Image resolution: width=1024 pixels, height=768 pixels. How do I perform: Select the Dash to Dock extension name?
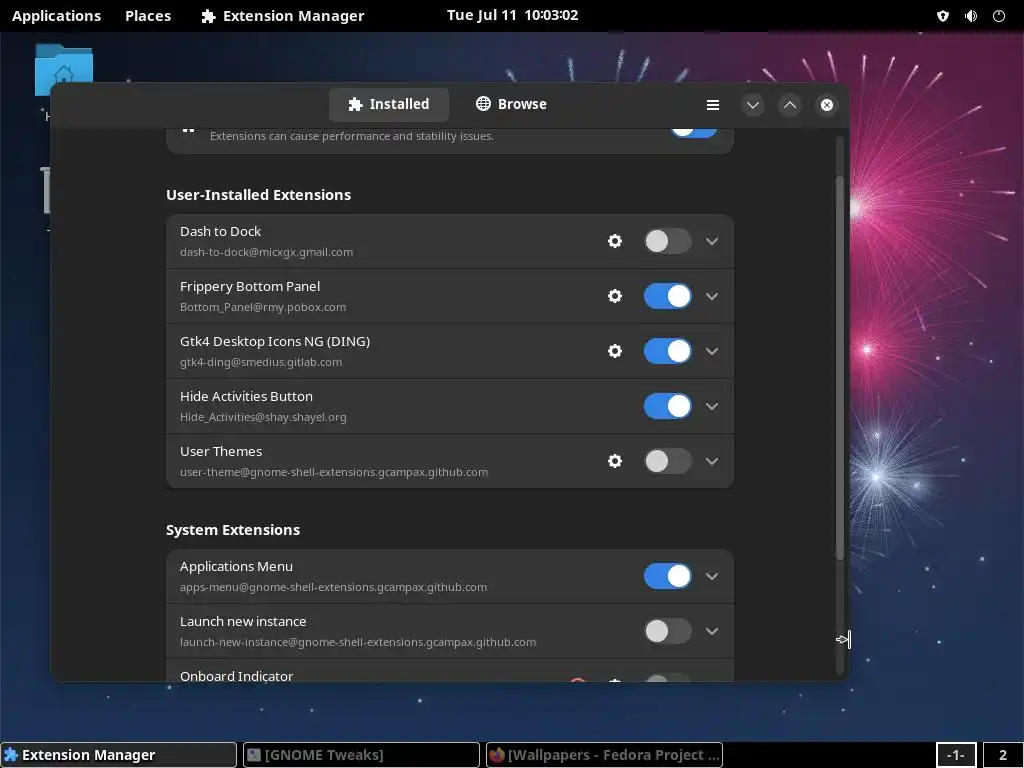coord(220,231)
